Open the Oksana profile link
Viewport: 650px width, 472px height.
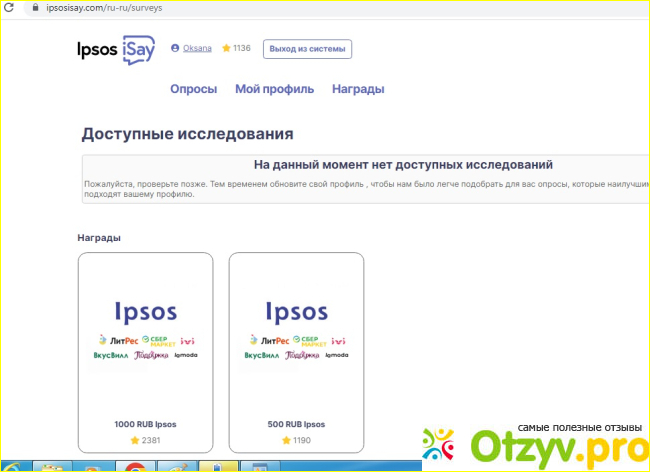coord(197,48)
